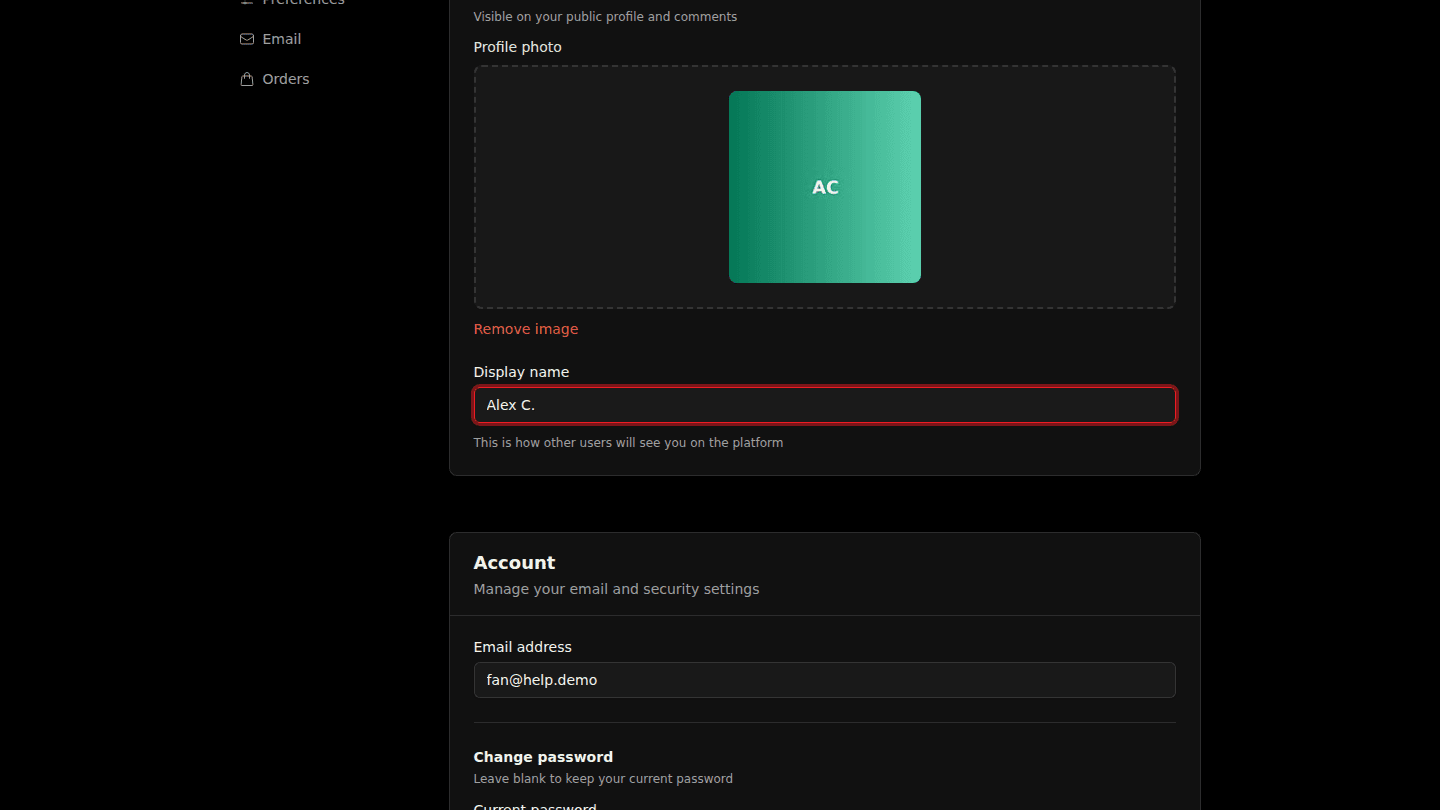1440x810 pixels.
Task: Click the Display name label
Action: pos(521,372)
